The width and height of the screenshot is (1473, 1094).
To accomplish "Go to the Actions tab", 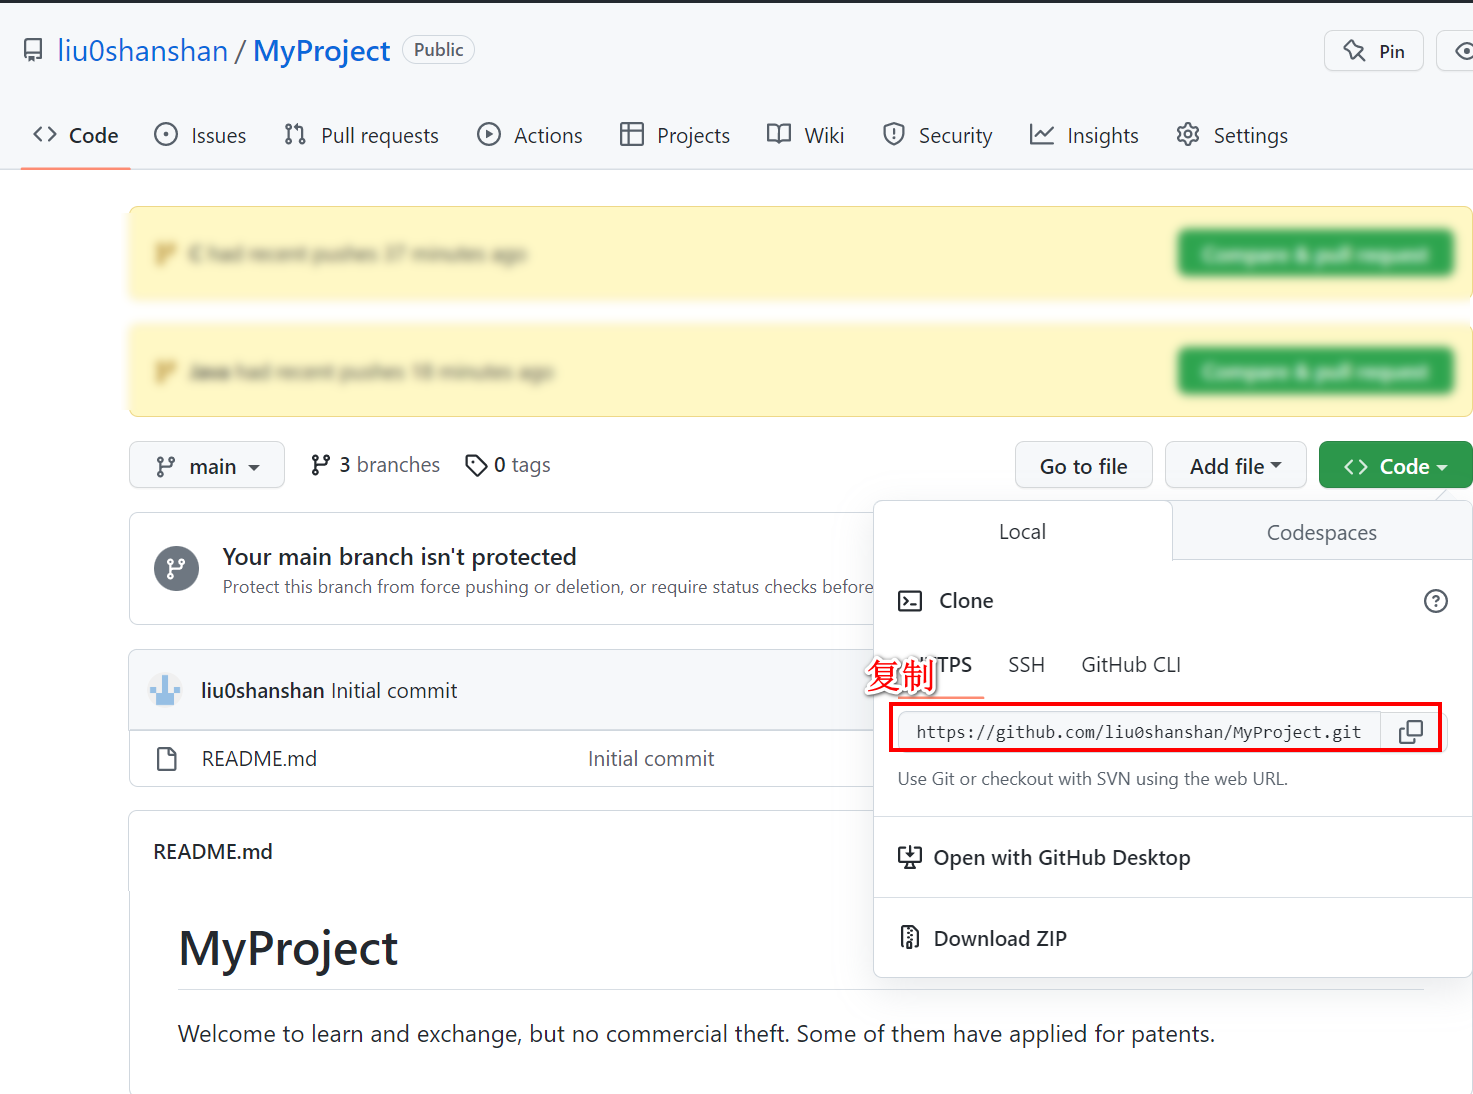I will click(530, 135).
